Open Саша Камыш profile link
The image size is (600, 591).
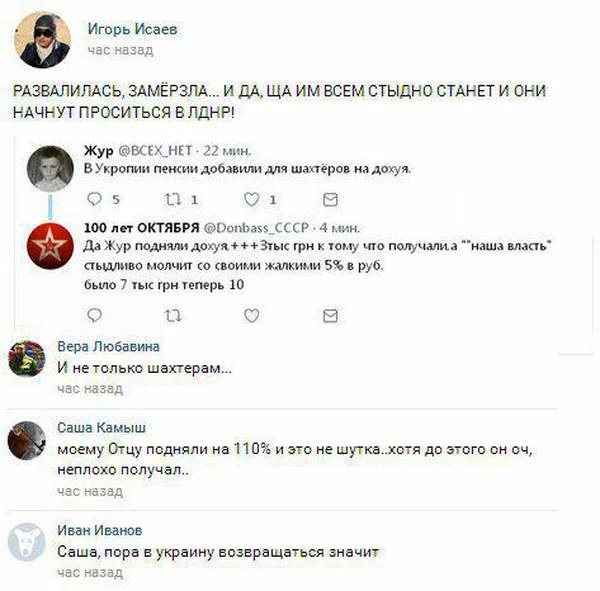tap(101, 428)
